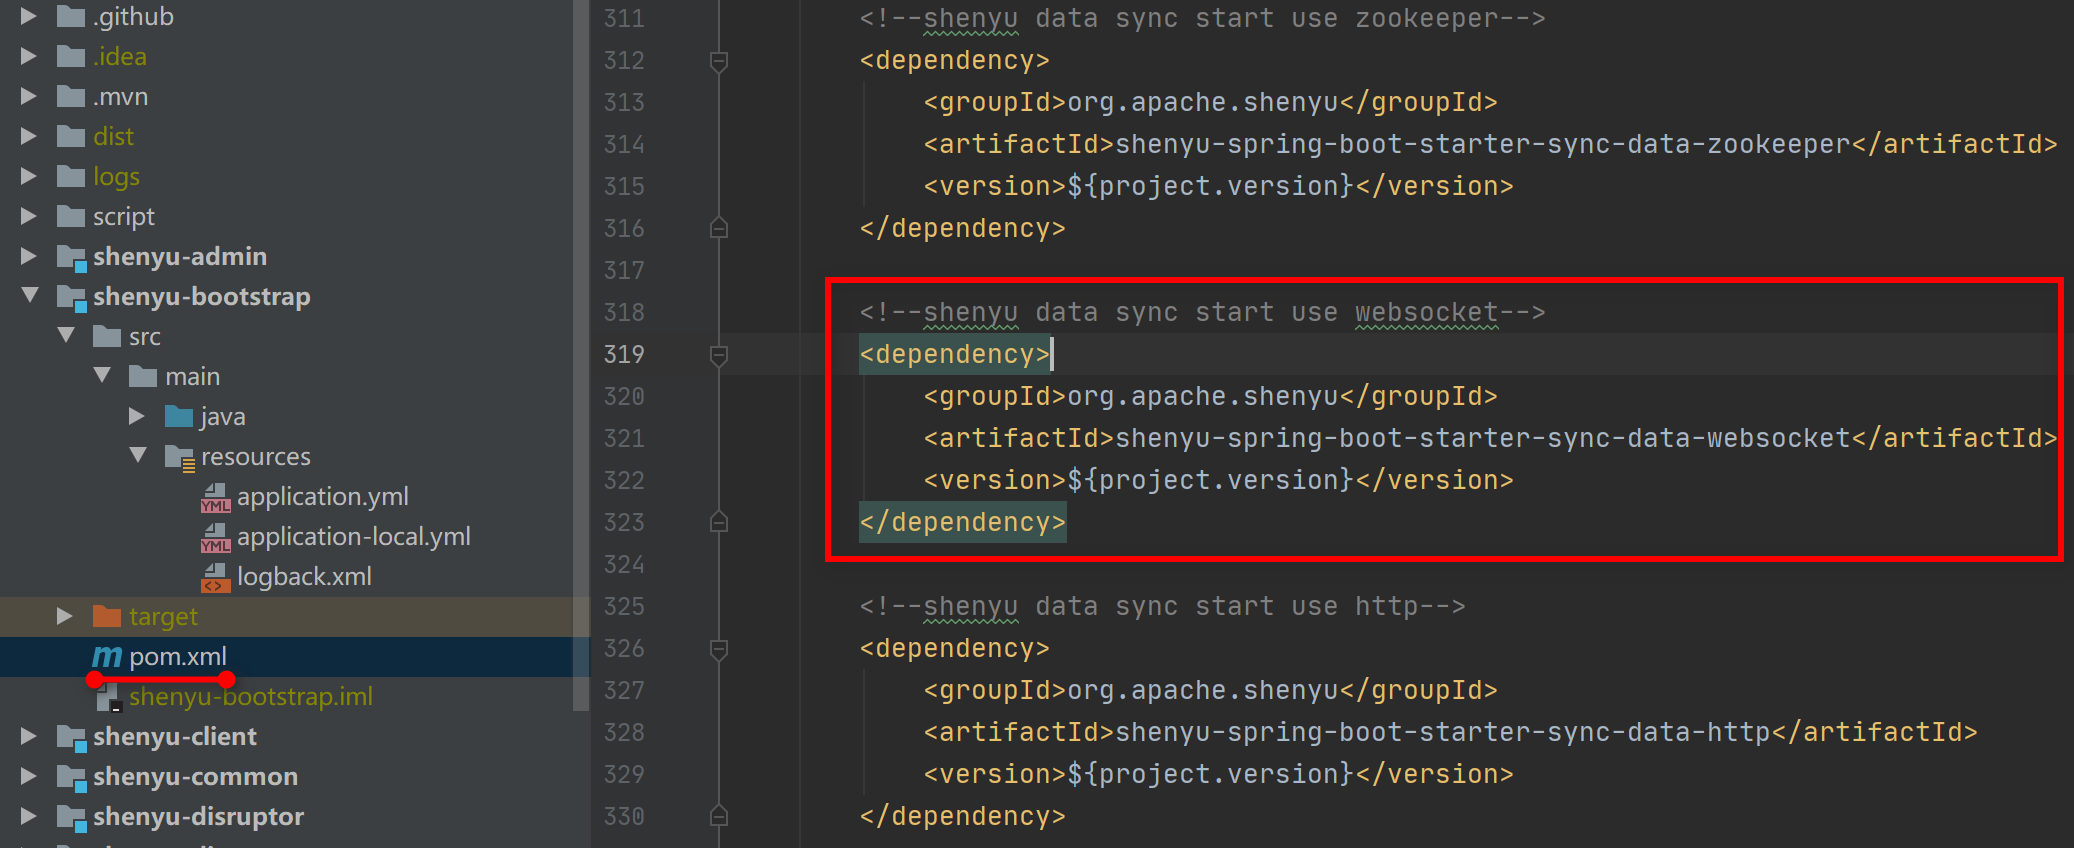2074x848 pixels.
Task: Click the resources folder icon
Action: (179, 457)
